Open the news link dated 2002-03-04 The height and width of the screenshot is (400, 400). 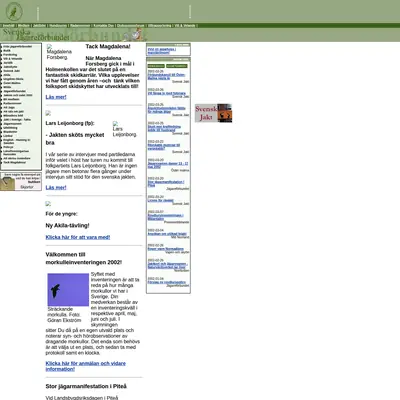167,234
